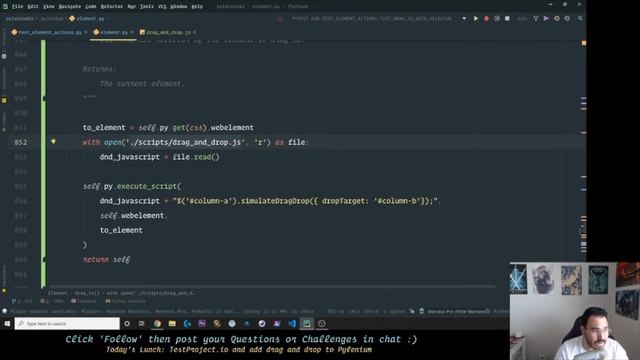This screenshot has width=640, height=360.
Task: Click the Windows Start button
Action: (7, 324)
